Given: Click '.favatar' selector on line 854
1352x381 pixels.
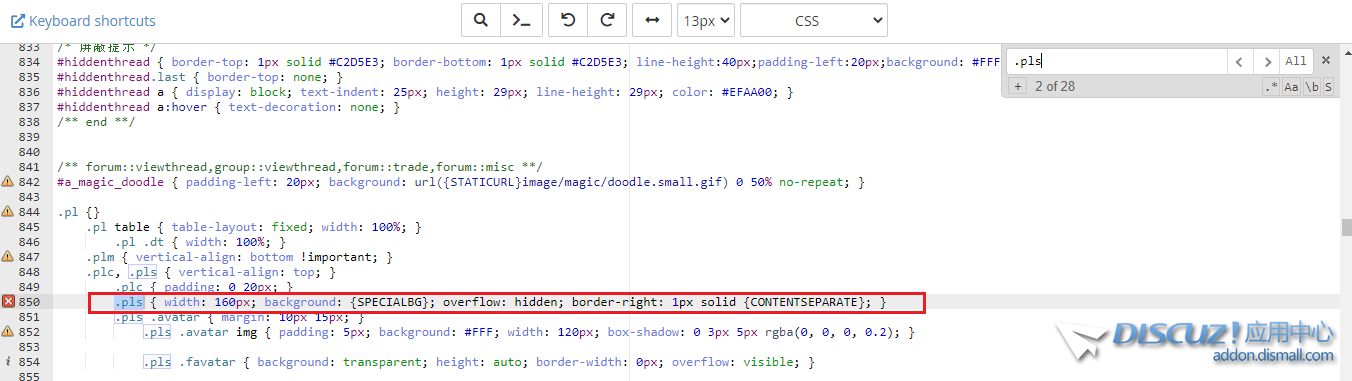Looking at the screenshot, I should pos(208,362).
